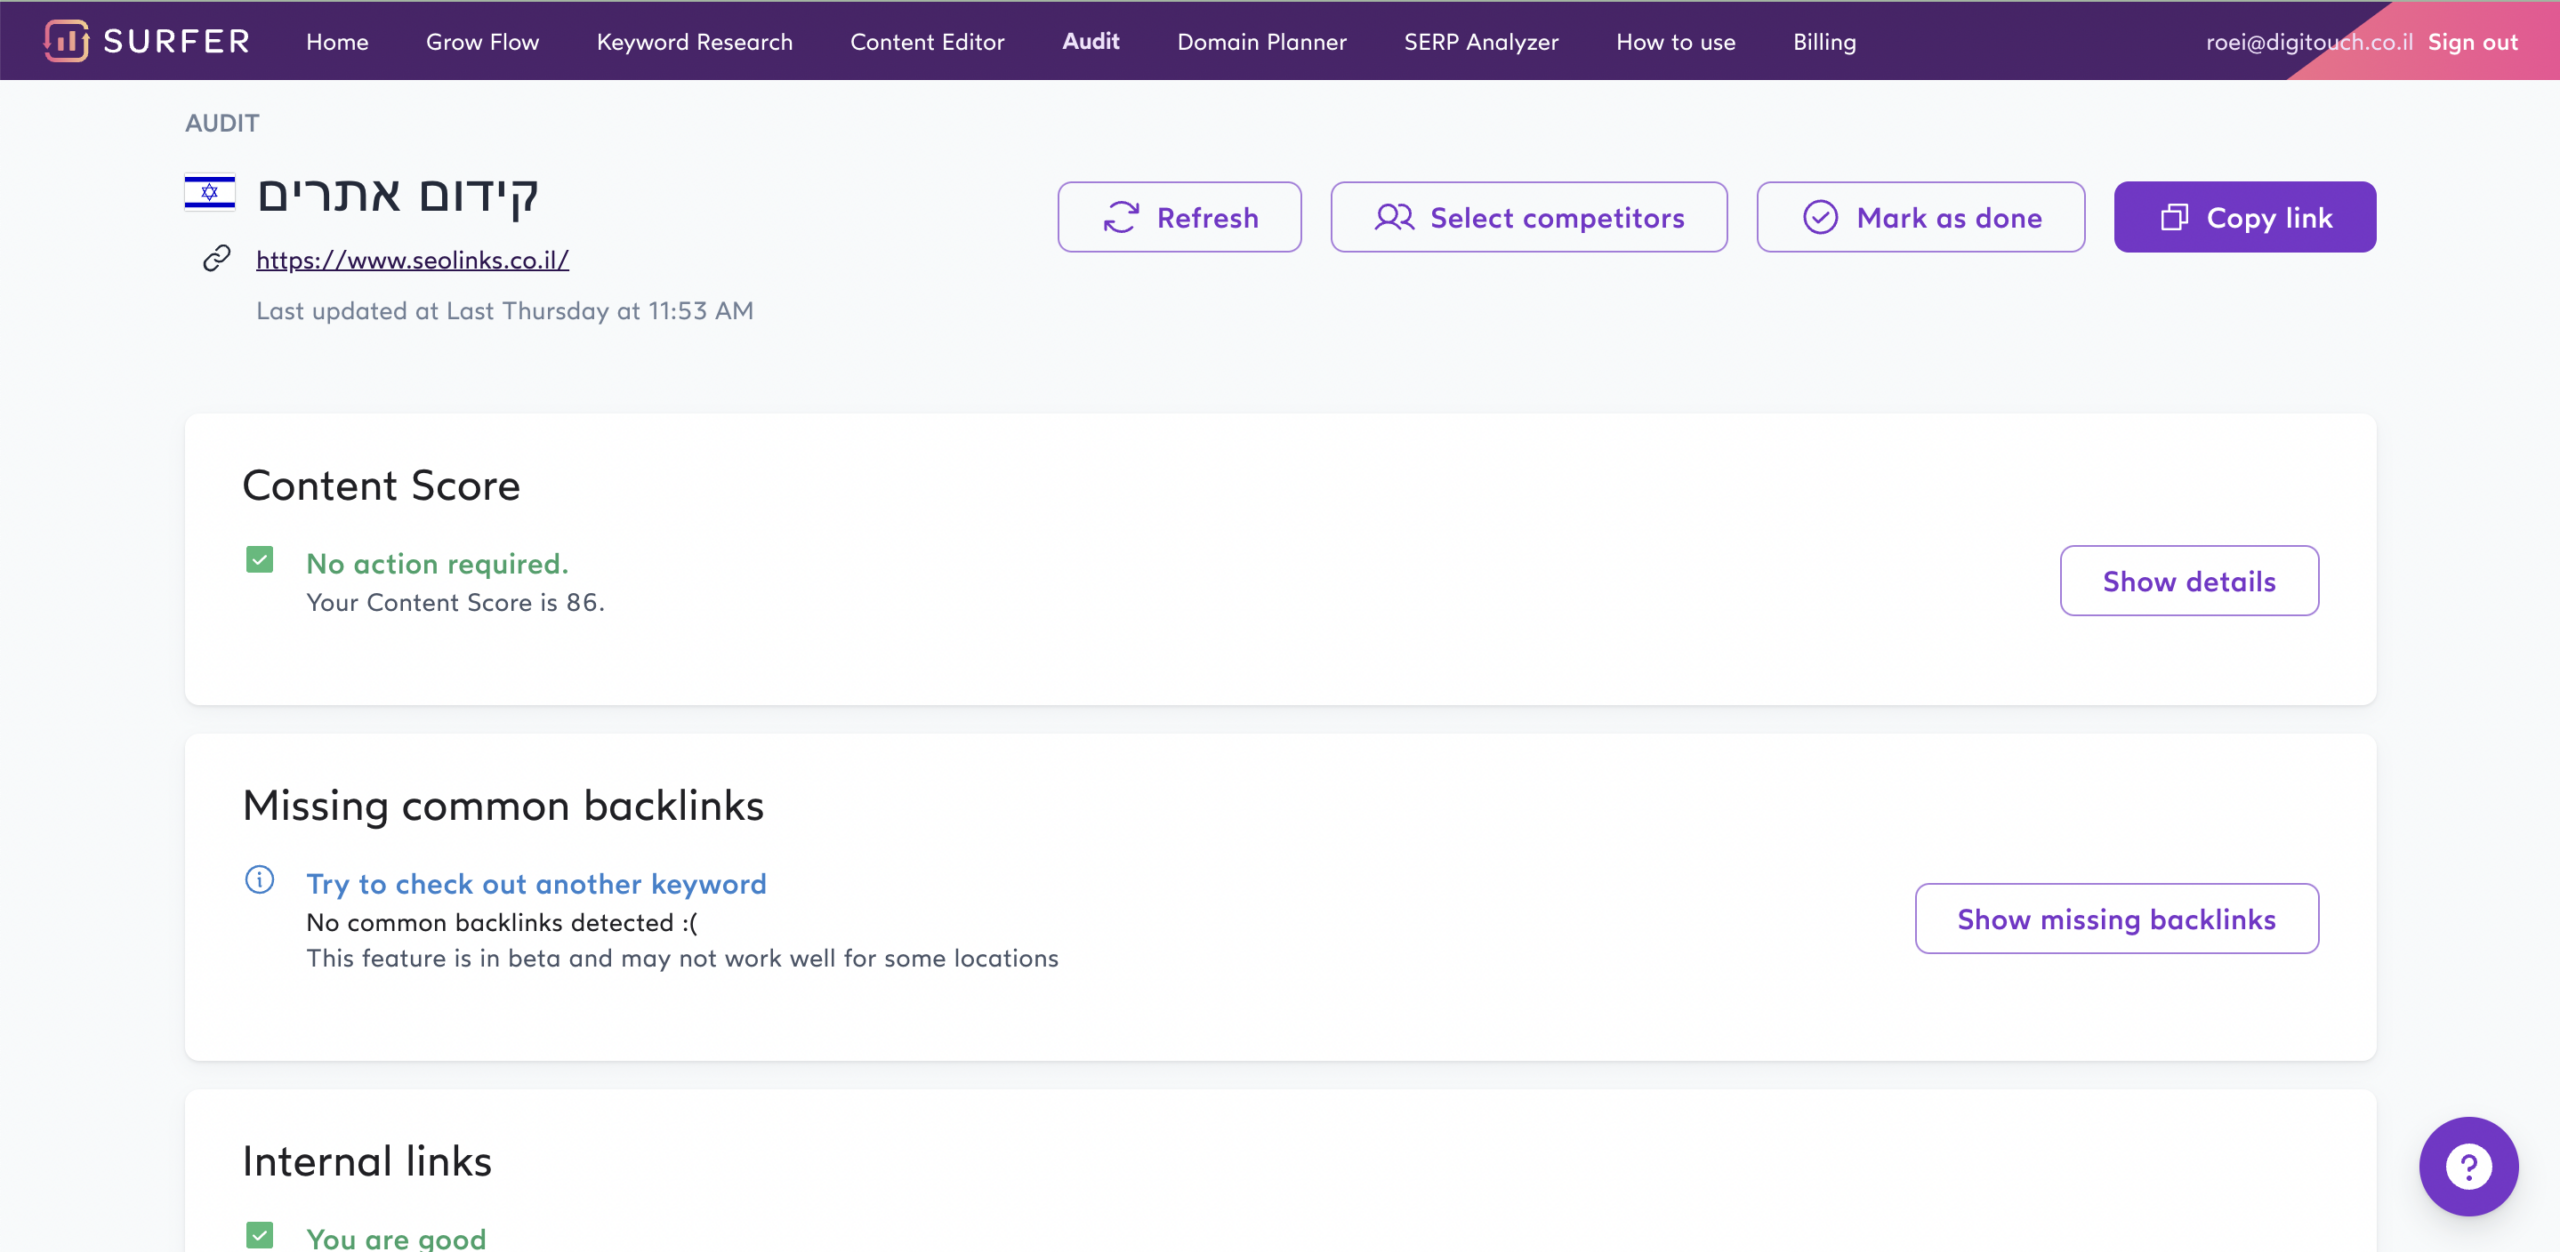Click the Missing common backlinks heading
The image size is (2560, 1252).
pyautogui.click(x=503, y=806)
